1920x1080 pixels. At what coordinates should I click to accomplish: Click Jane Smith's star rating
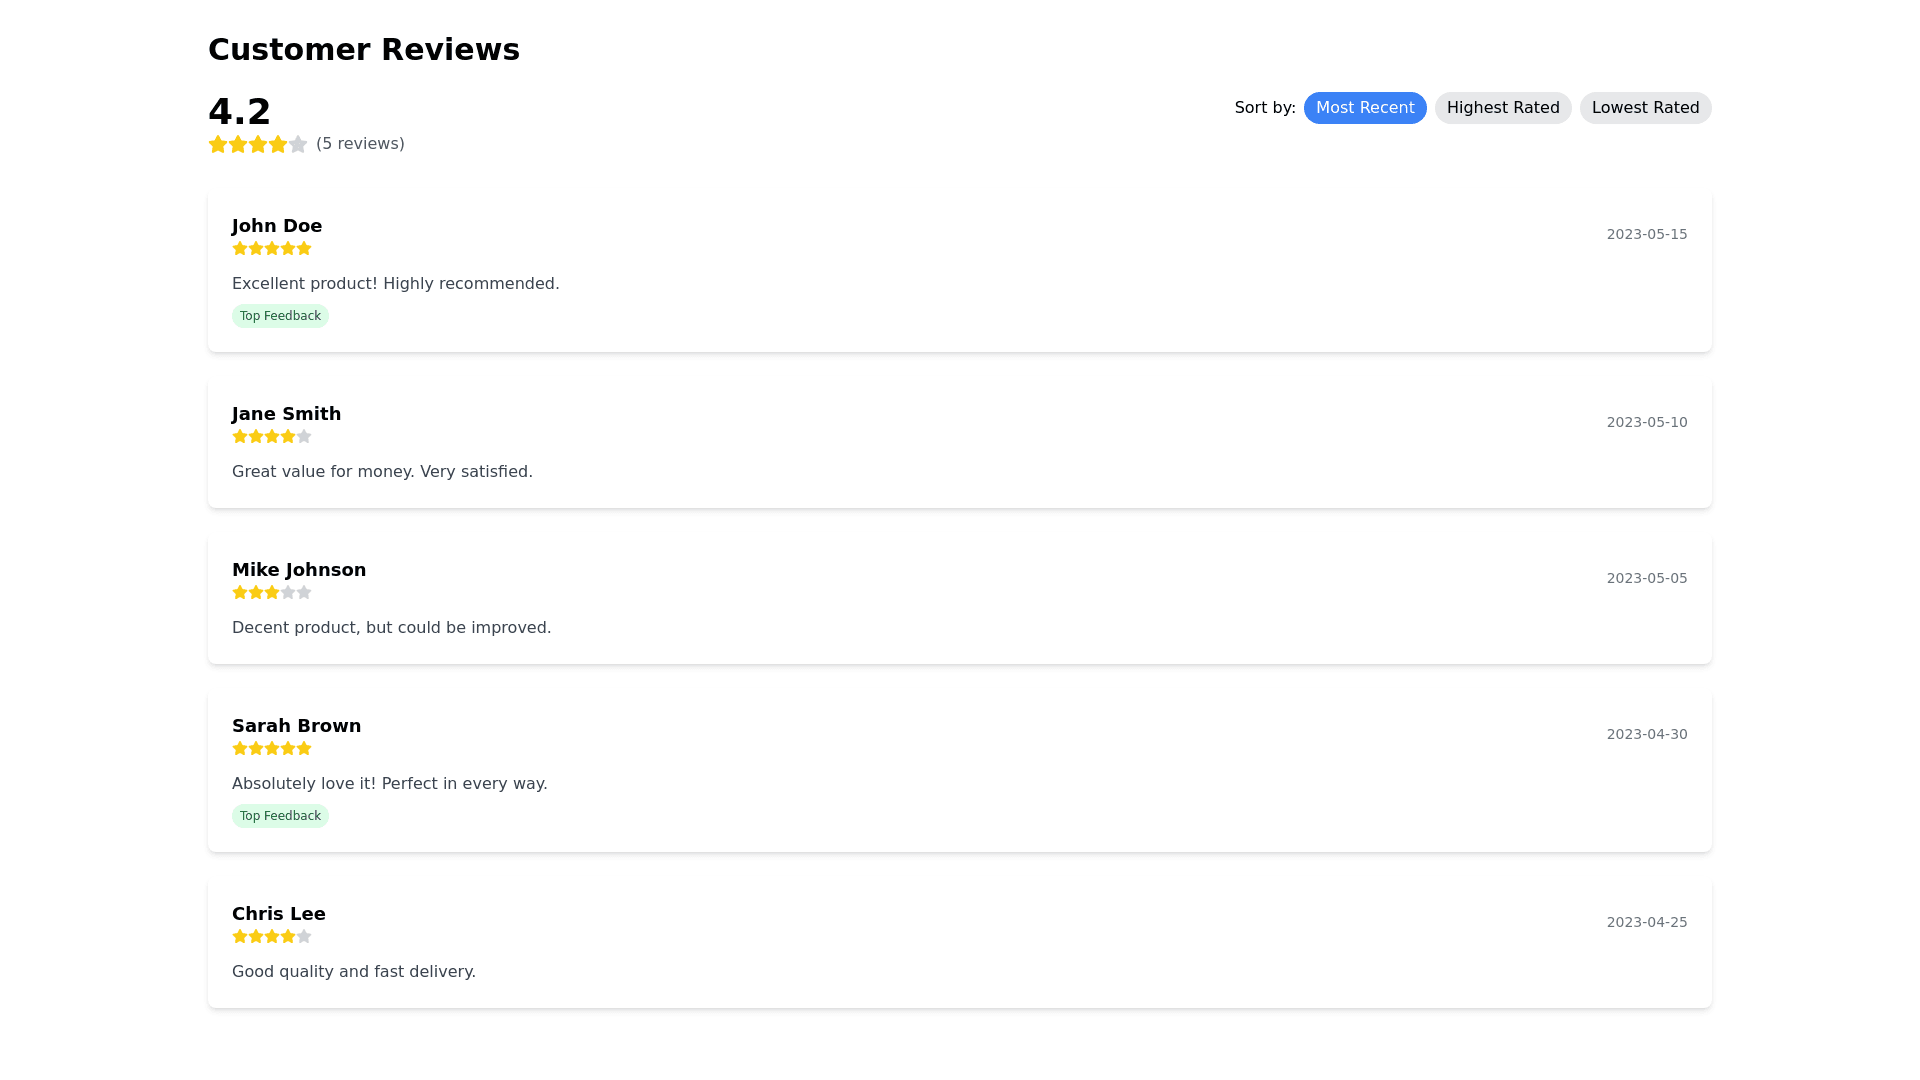pos(272,436)
